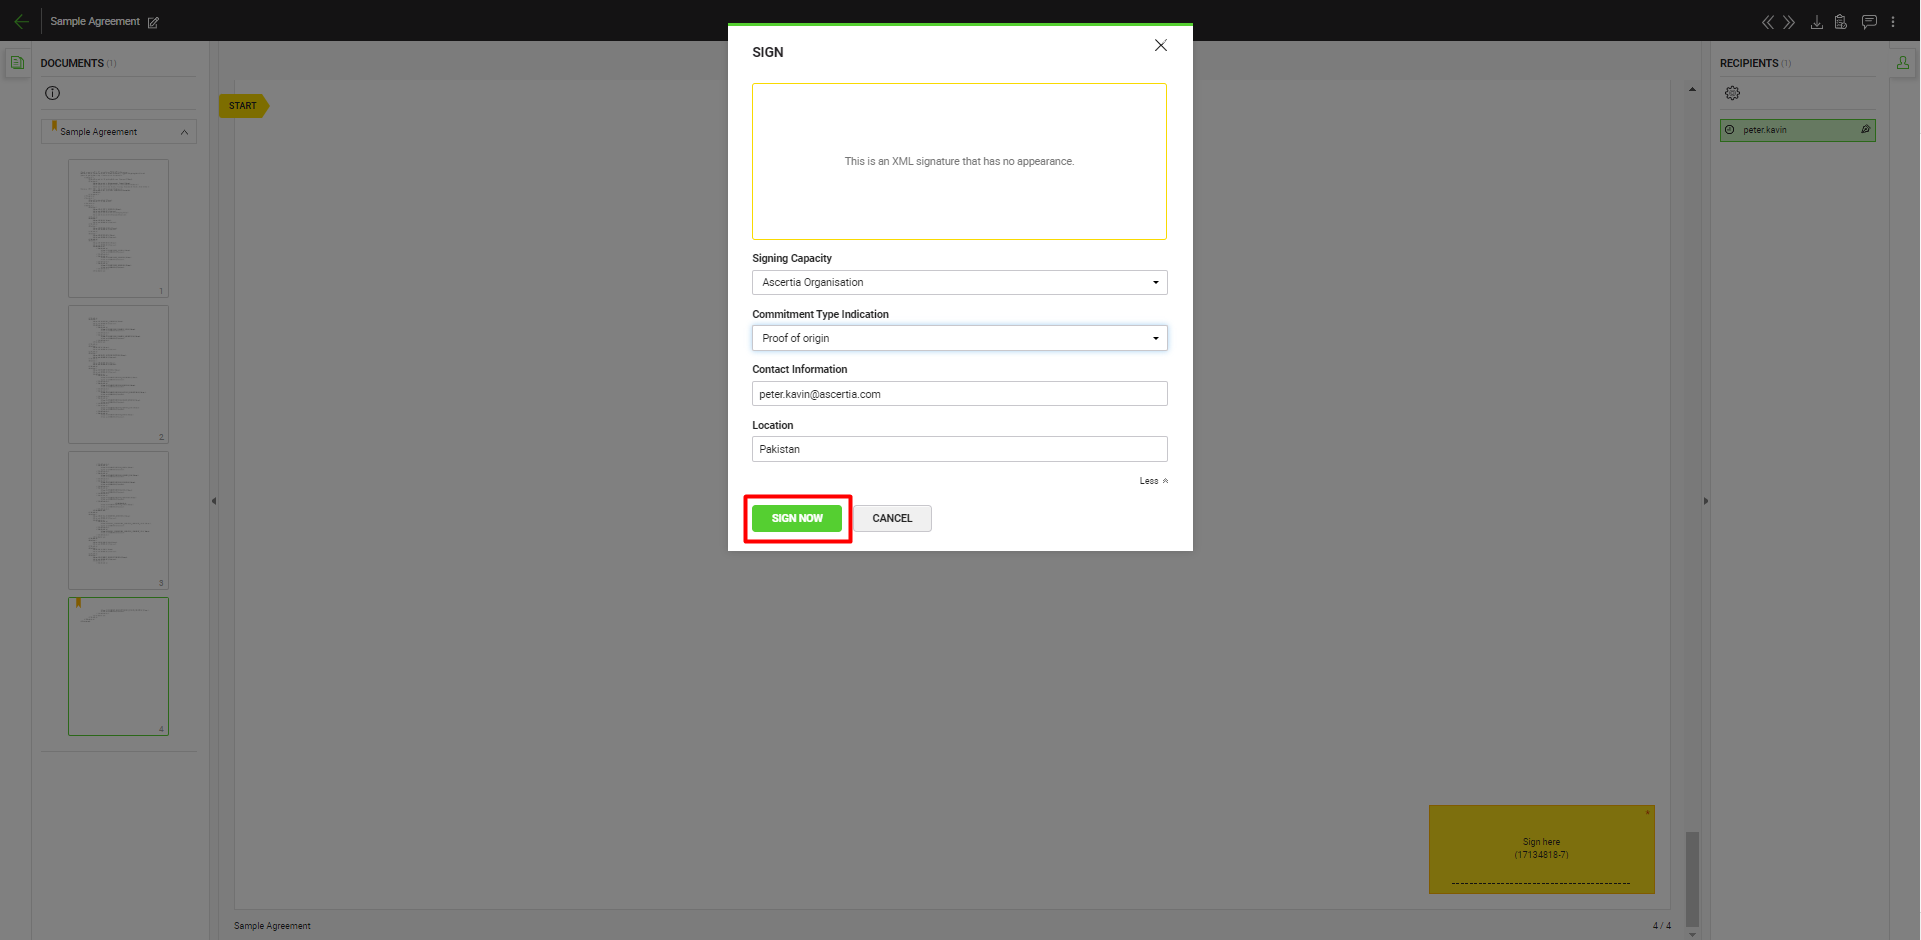Click the download document icon
1921x940 pixels.
coord(1816,22)
